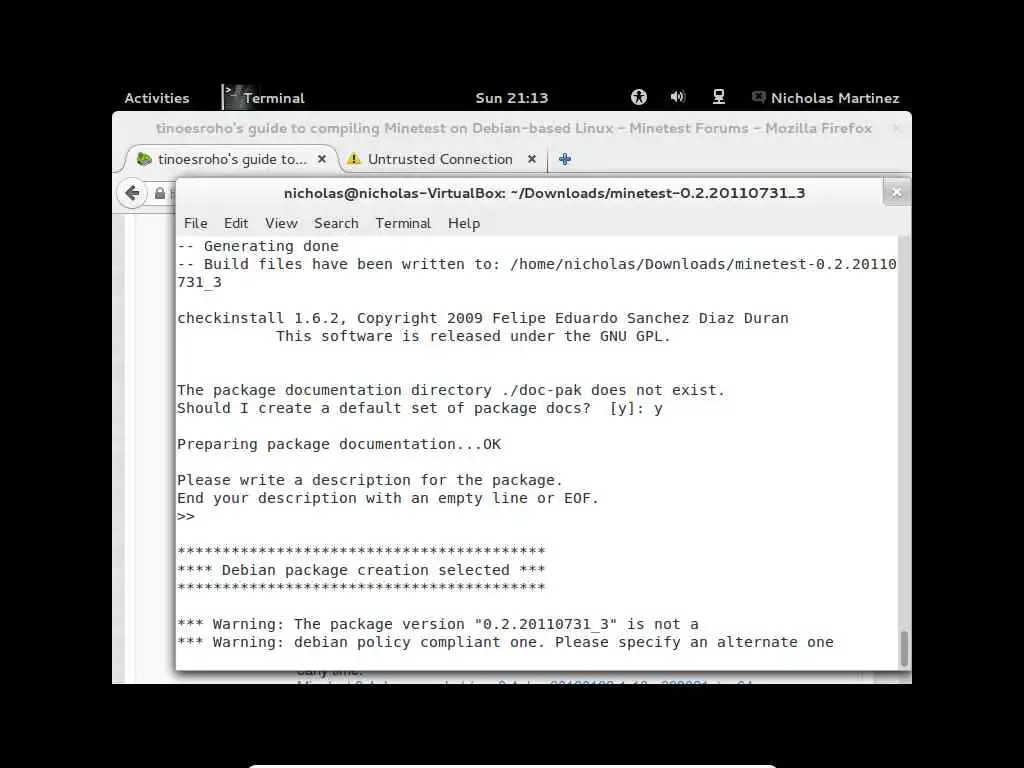Screen dimensions: 1024x768
Task: Click the chat status icon beside username
Action: pos(758,97)
